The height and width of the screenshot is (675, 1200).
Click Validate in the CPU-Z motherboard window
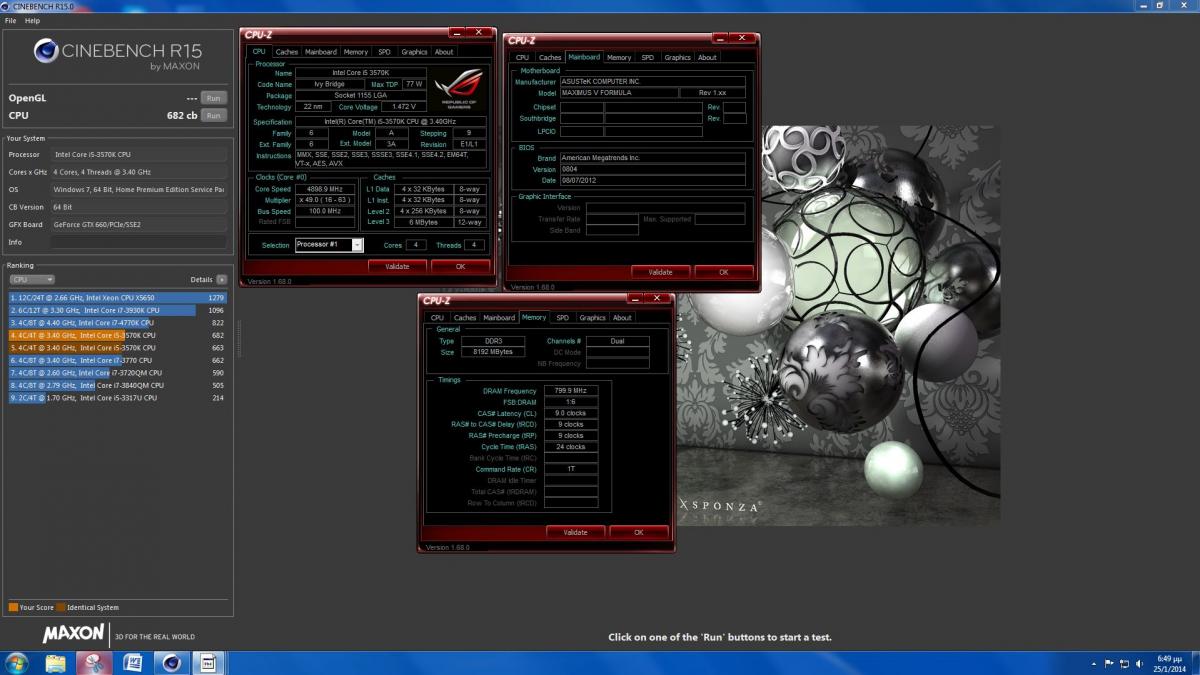[x=660, y=272]
